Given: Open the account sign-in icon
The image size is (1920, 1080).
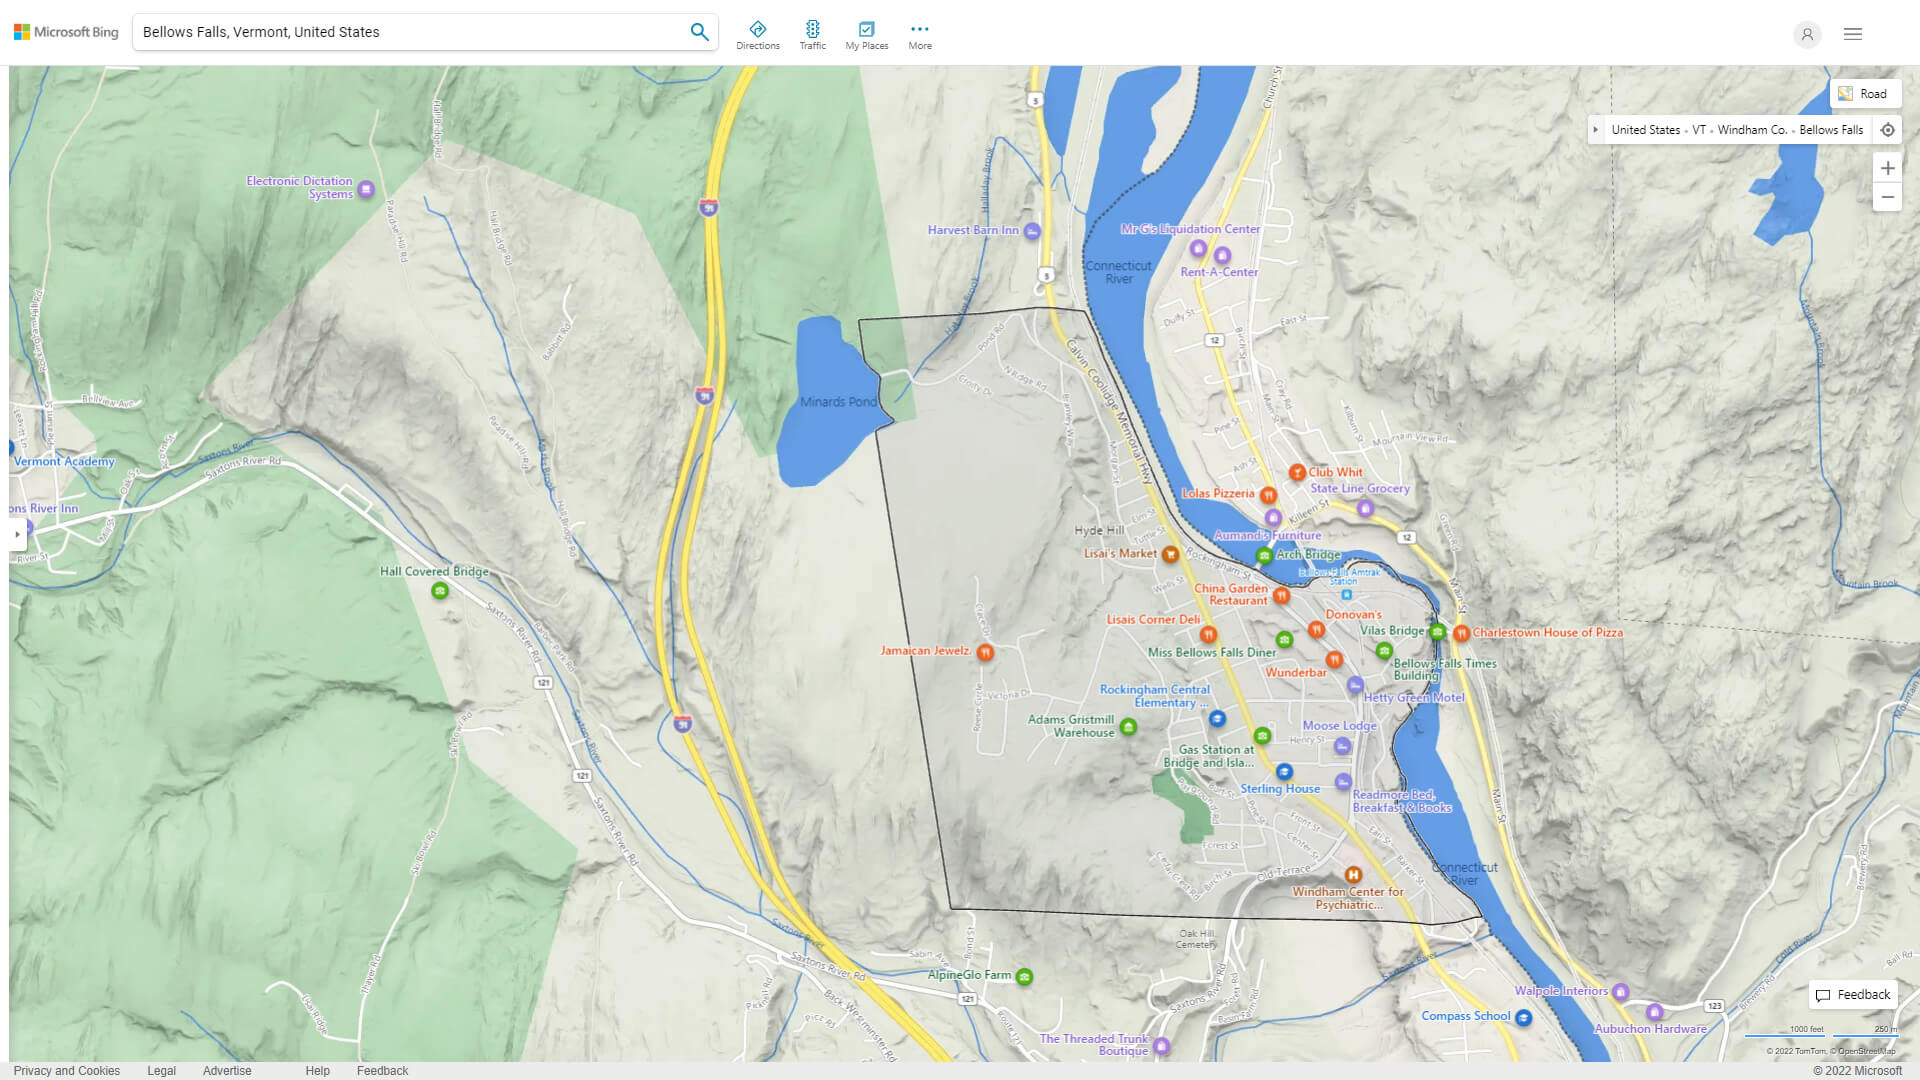Looking at the screenshot, I should pyautogui.click(x=1807, y=34).
